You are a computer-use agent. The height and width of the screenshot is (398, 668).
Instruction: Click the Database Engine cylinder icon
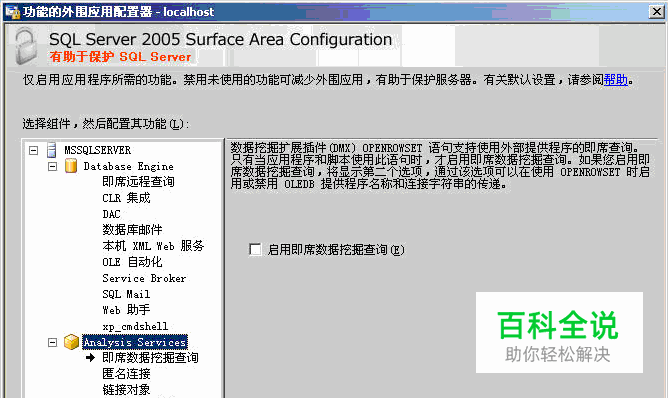pyautogui.click(x=71, y=166)
